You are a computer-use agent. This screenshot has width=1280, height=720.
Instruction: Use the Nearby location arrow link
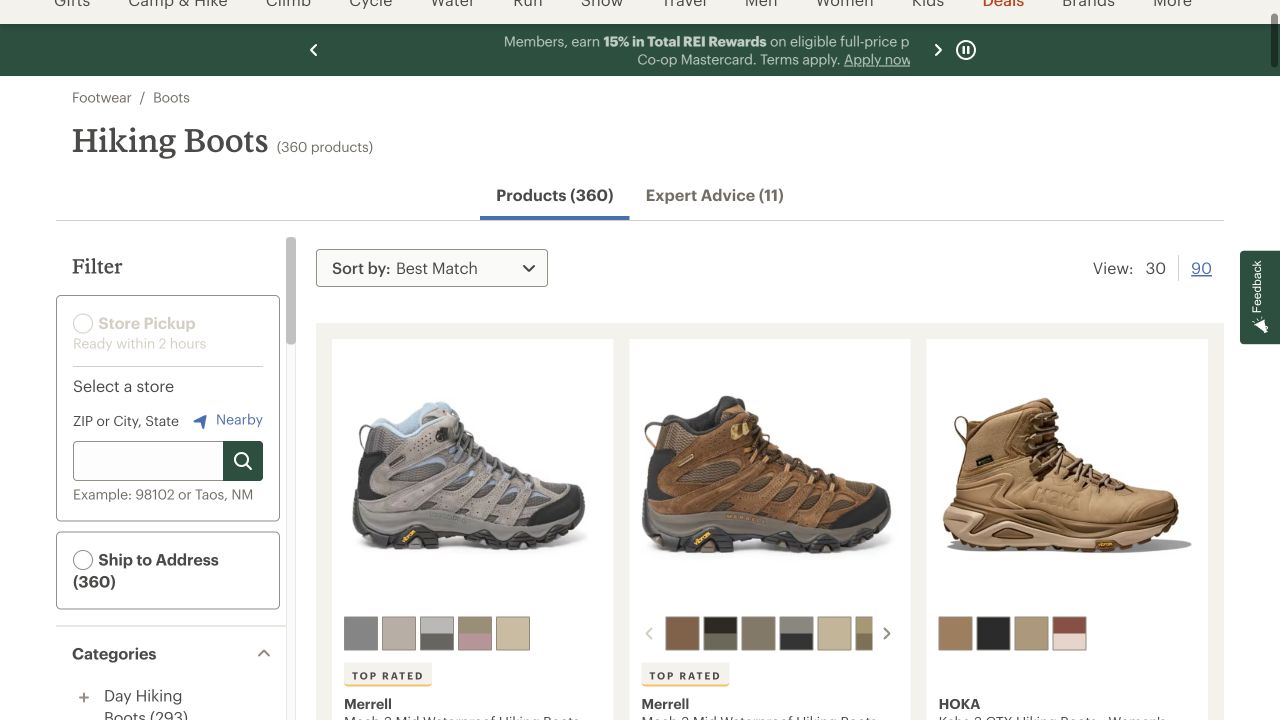click(x=228, y=420)
